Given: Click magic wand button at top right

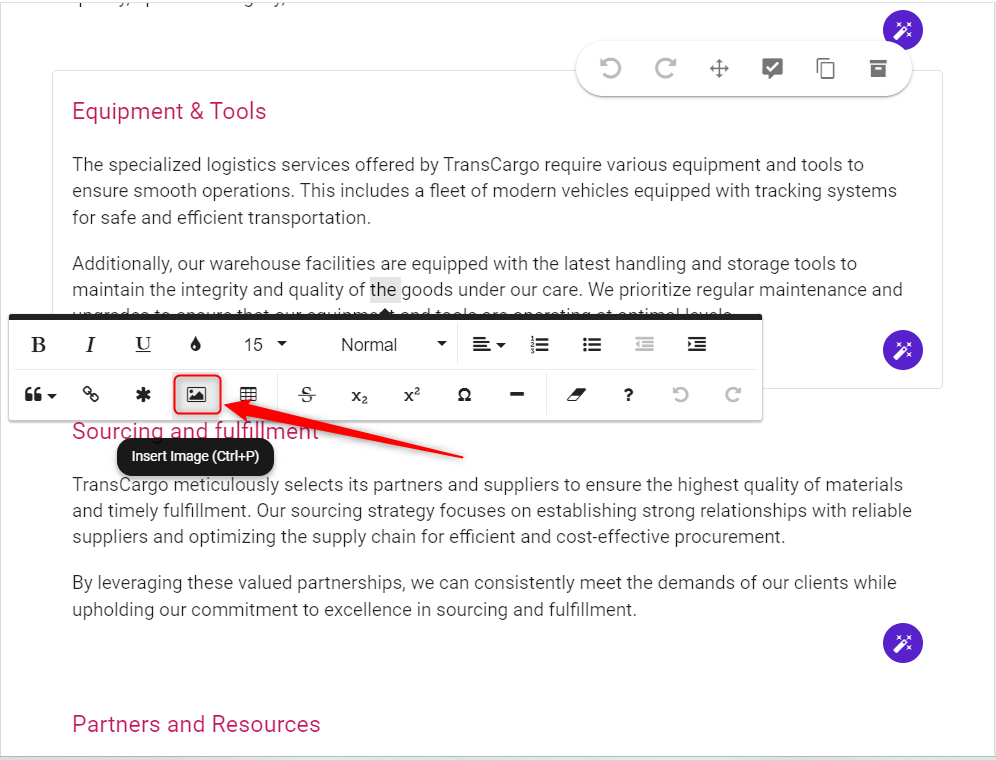Looking at the screenshot, I should coord(903,30).
